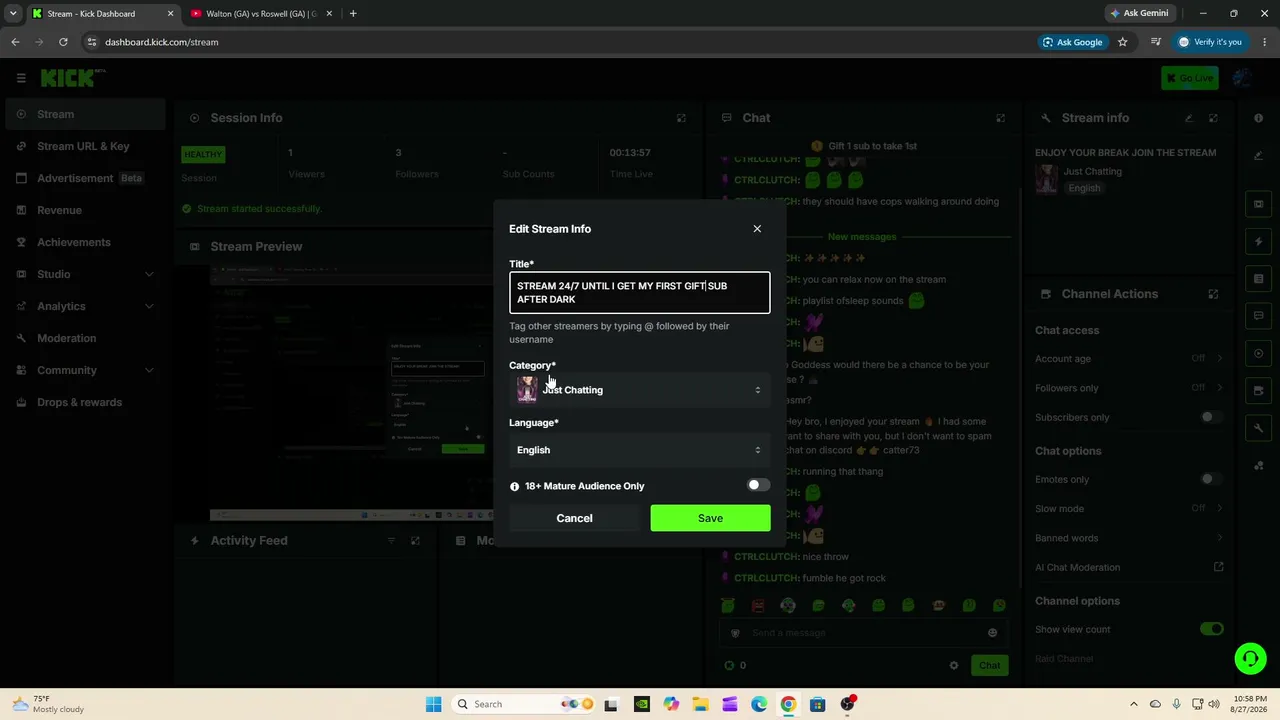Toggle the Show view count switch
1280x720 pixels.
coord(1211,629)
